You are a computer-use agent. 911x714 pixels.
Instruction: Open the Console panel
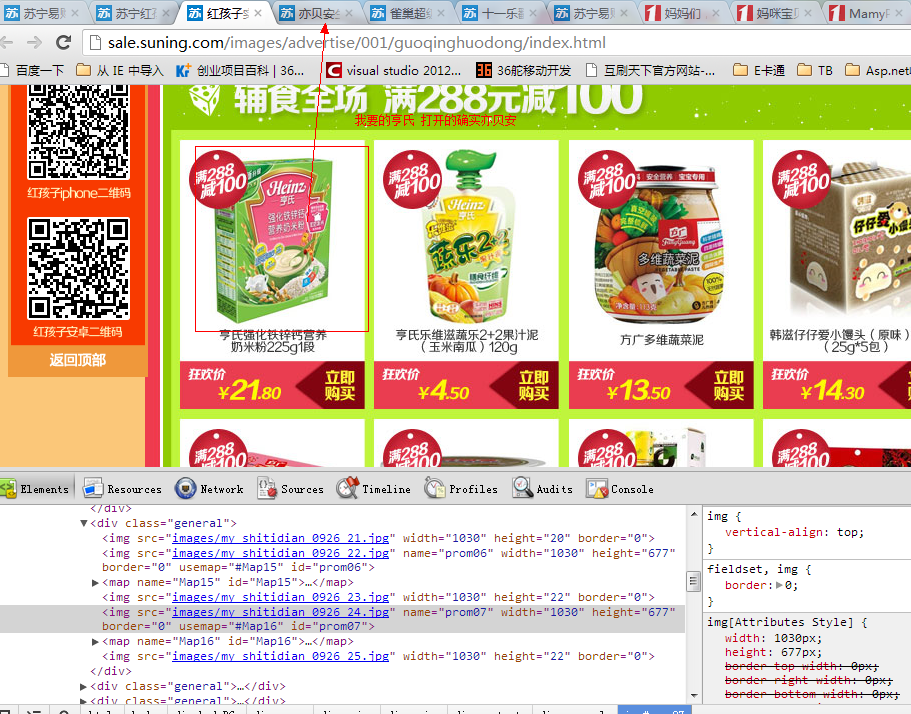pyautogui.click(x=620, y=489)
